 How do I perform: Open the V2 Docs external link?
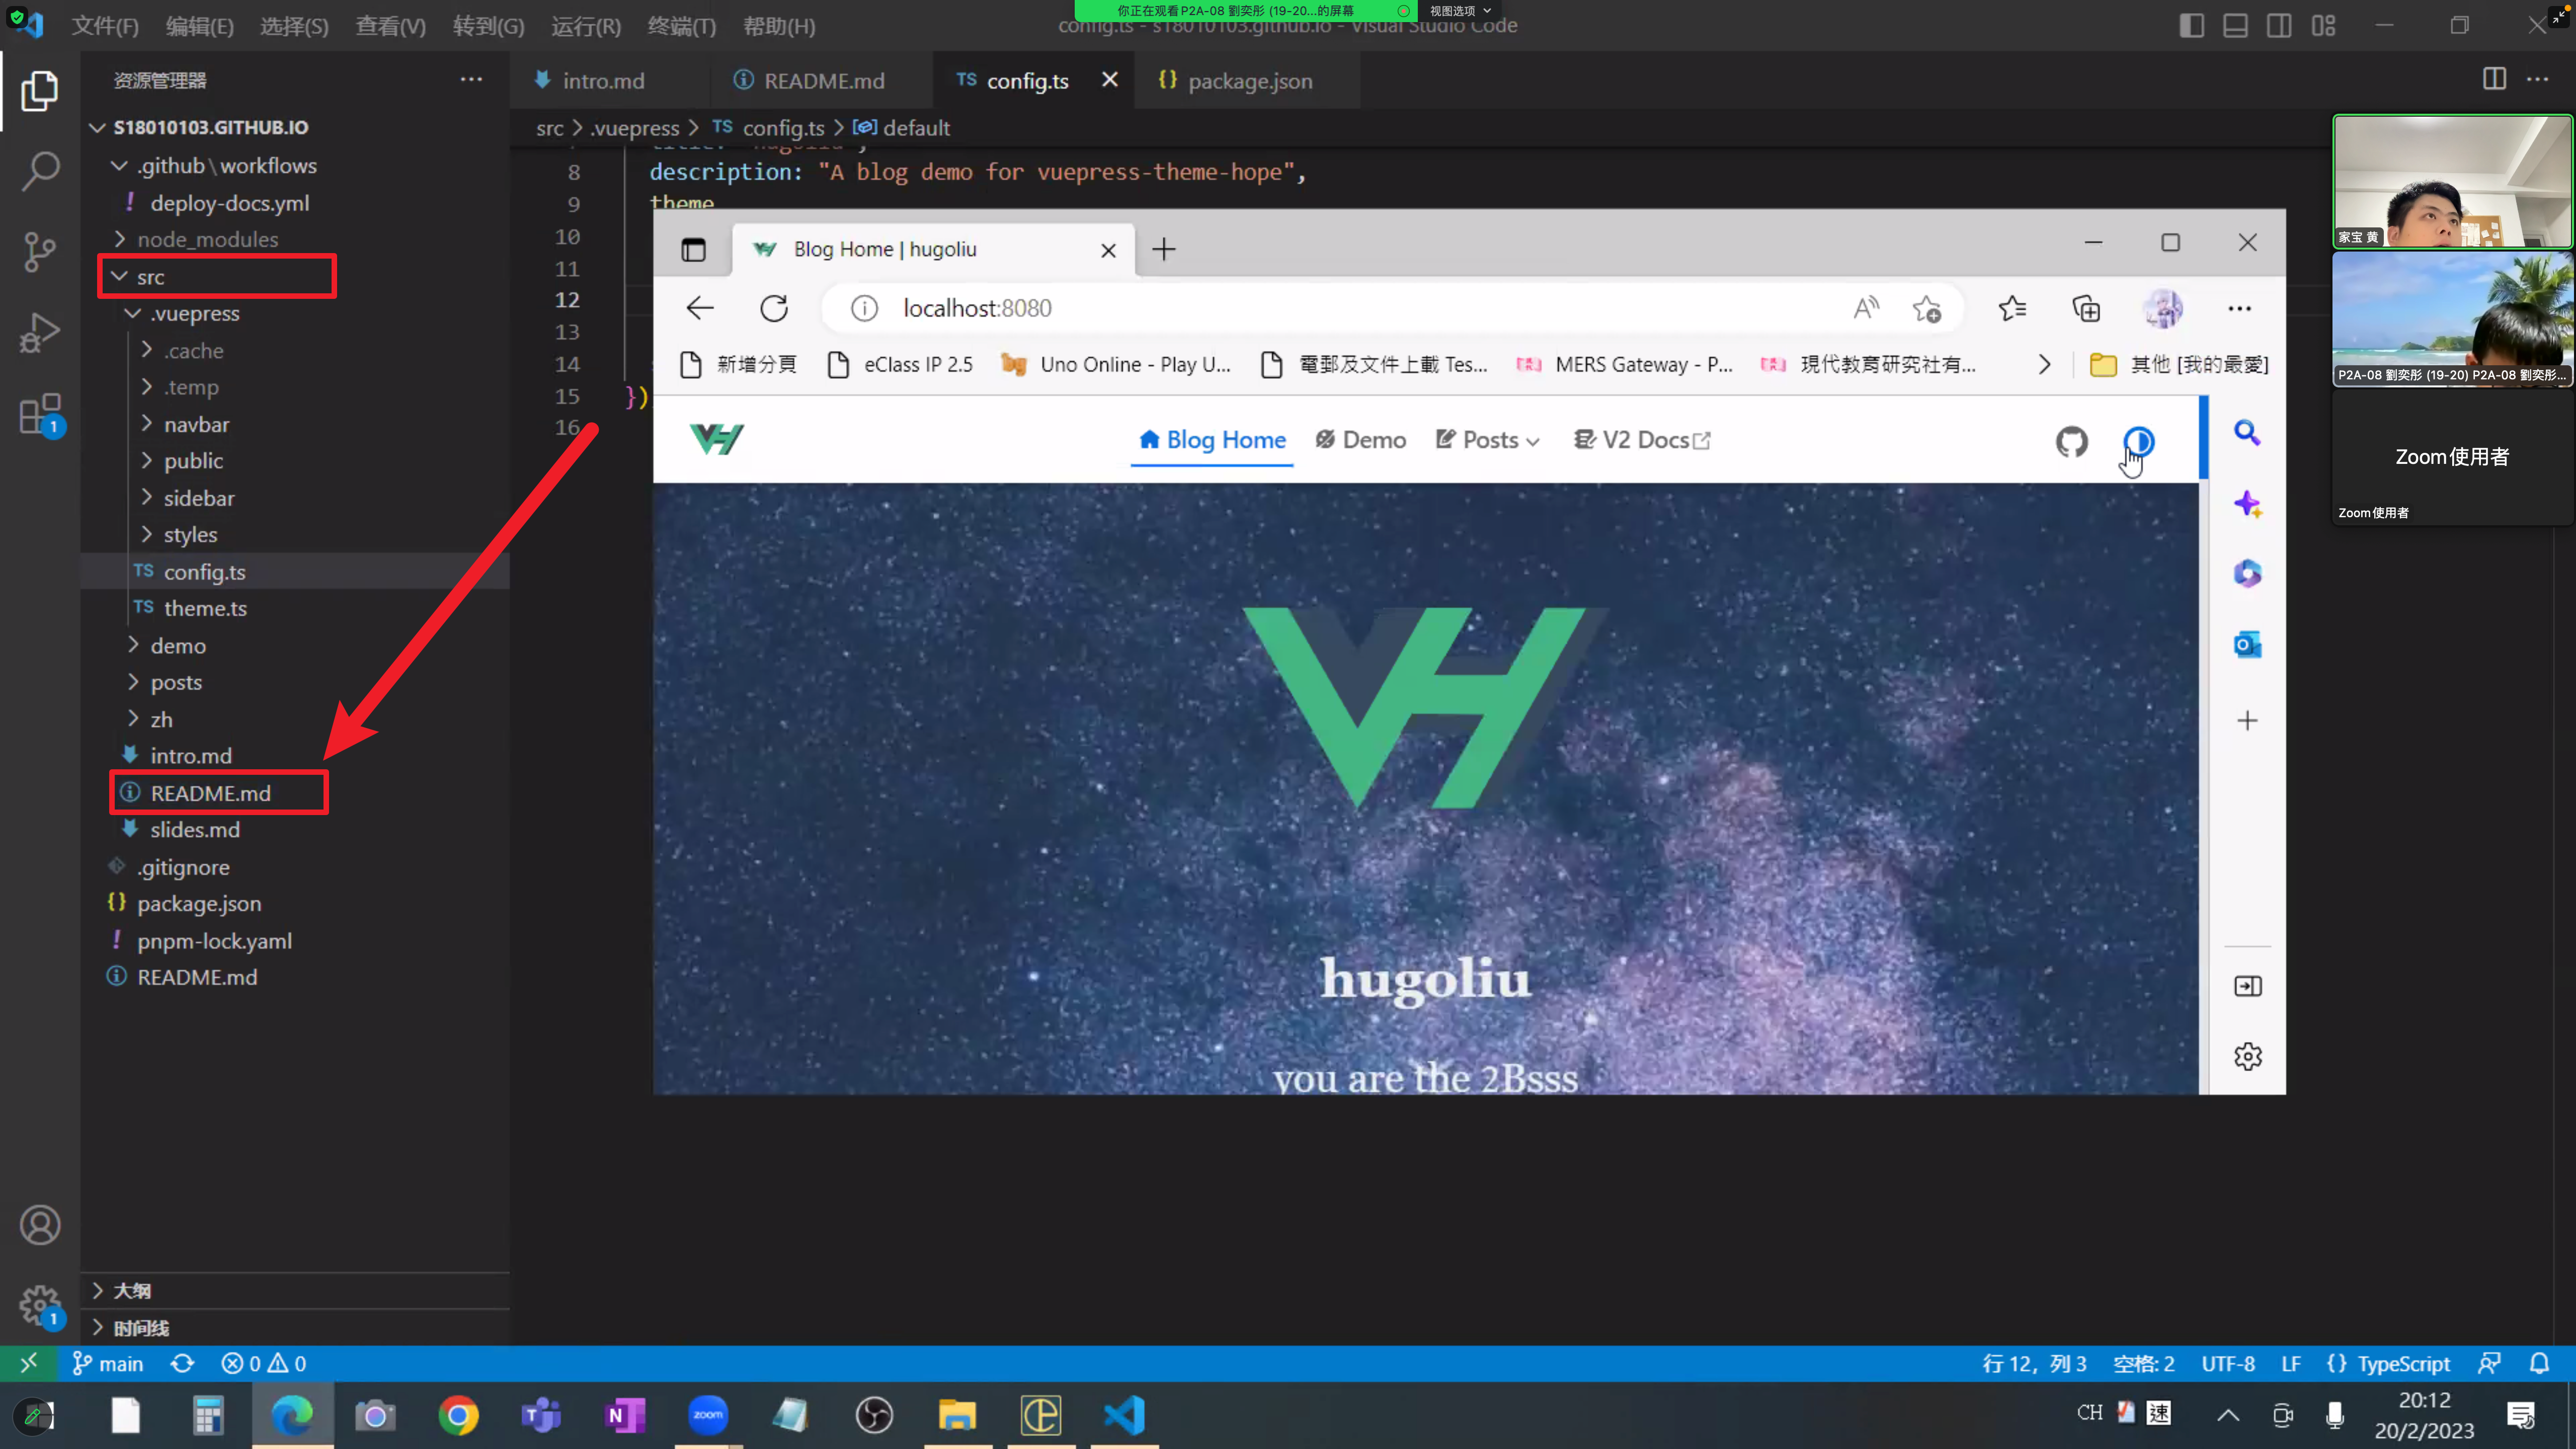(1642, 440)
